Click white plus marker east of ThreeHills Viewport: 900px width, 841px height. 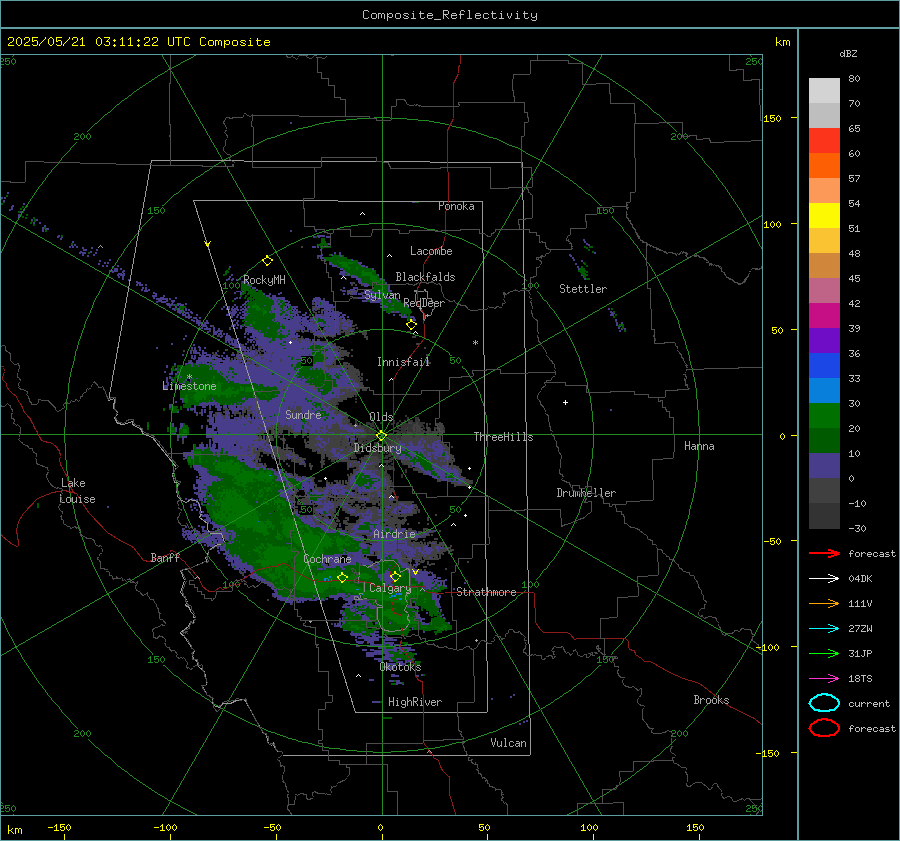pos(565,402)
